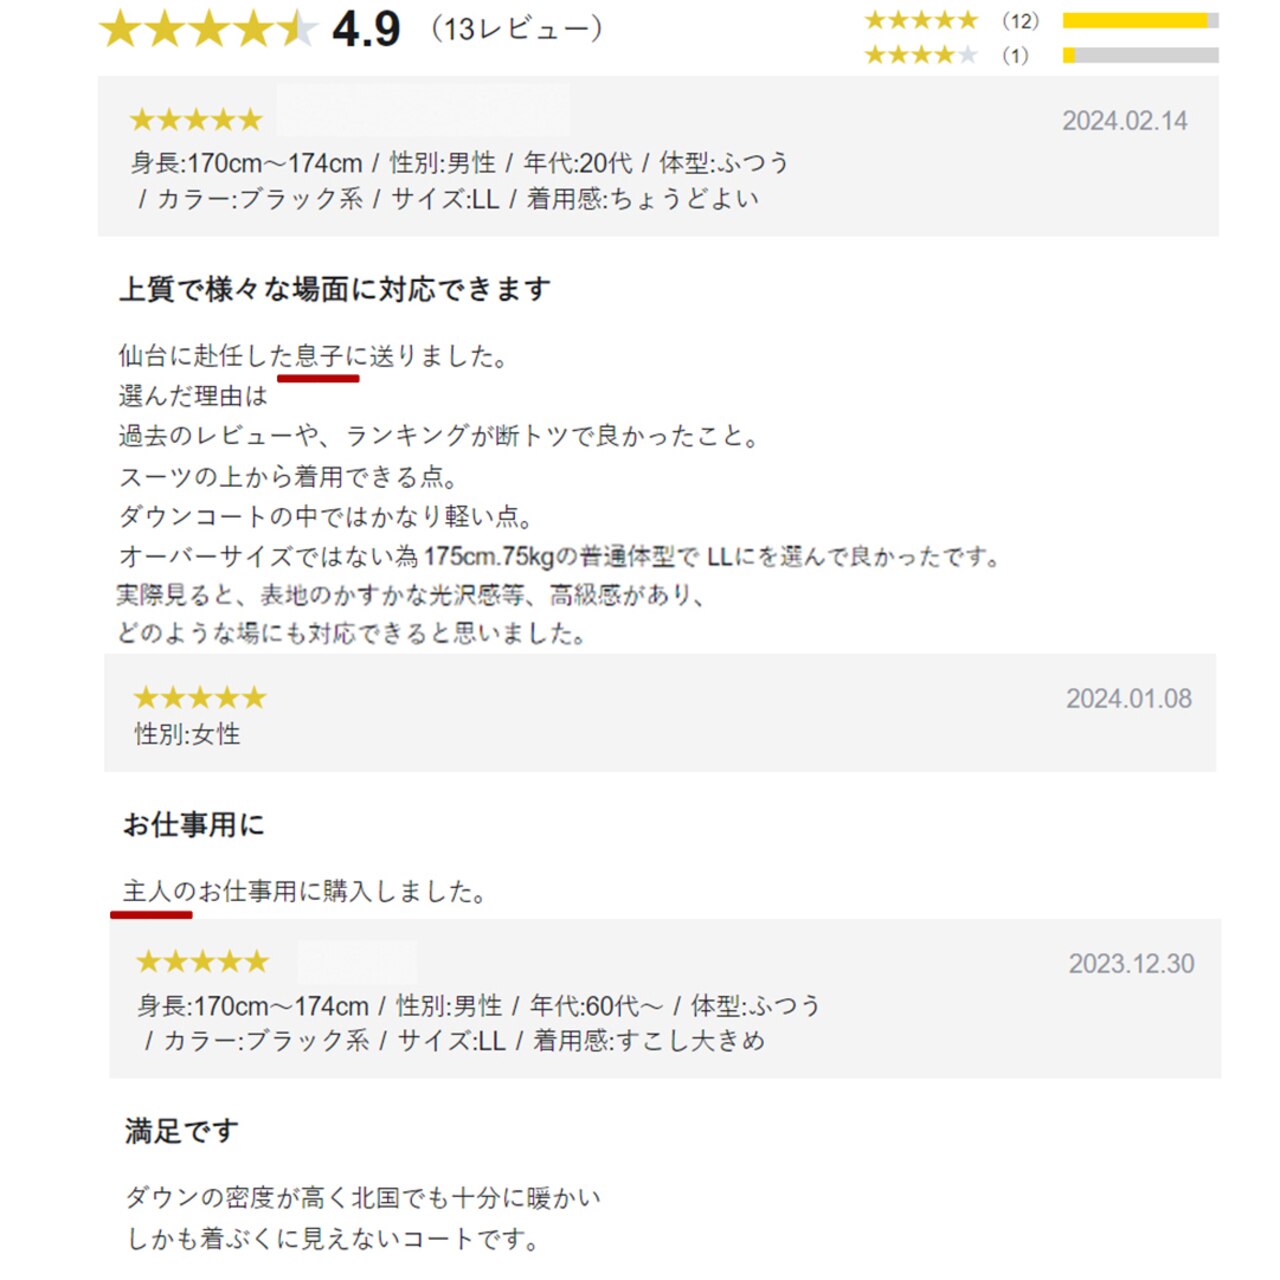
Task: Select the four-star rating breakdown stars
Action: (x=920, y=55)
